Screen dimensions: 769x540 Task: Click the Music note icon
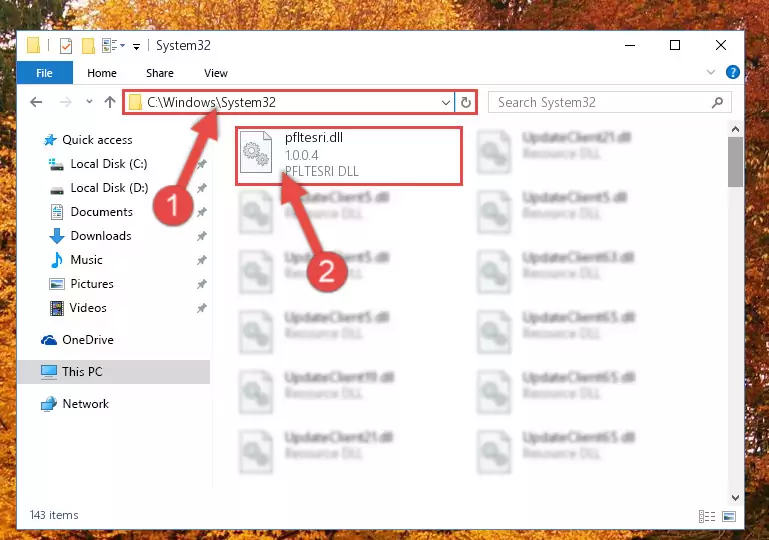57,260
